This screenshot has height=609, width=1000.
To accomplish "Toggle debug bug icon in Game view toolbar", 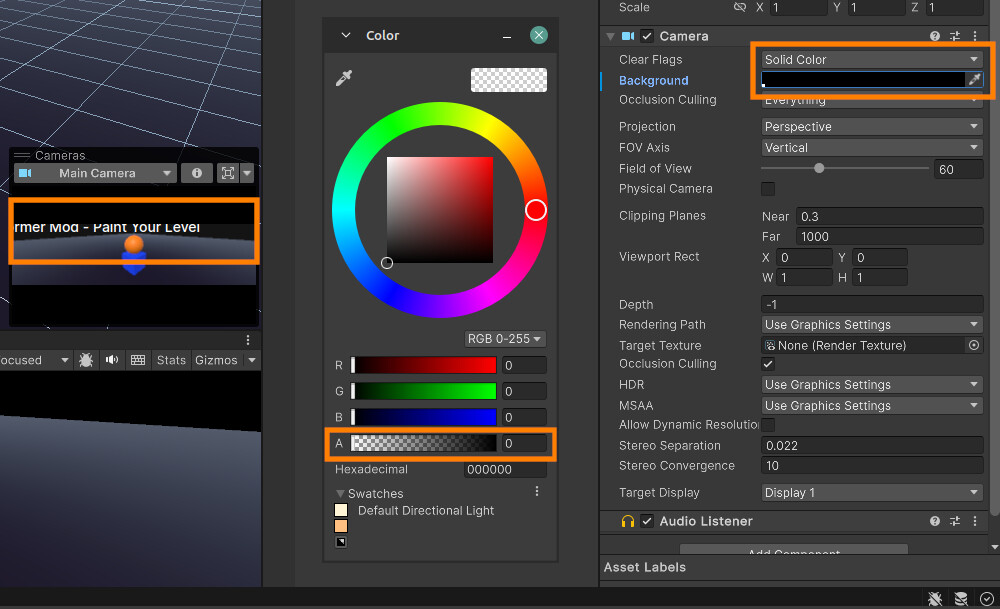I will (86, 360).
